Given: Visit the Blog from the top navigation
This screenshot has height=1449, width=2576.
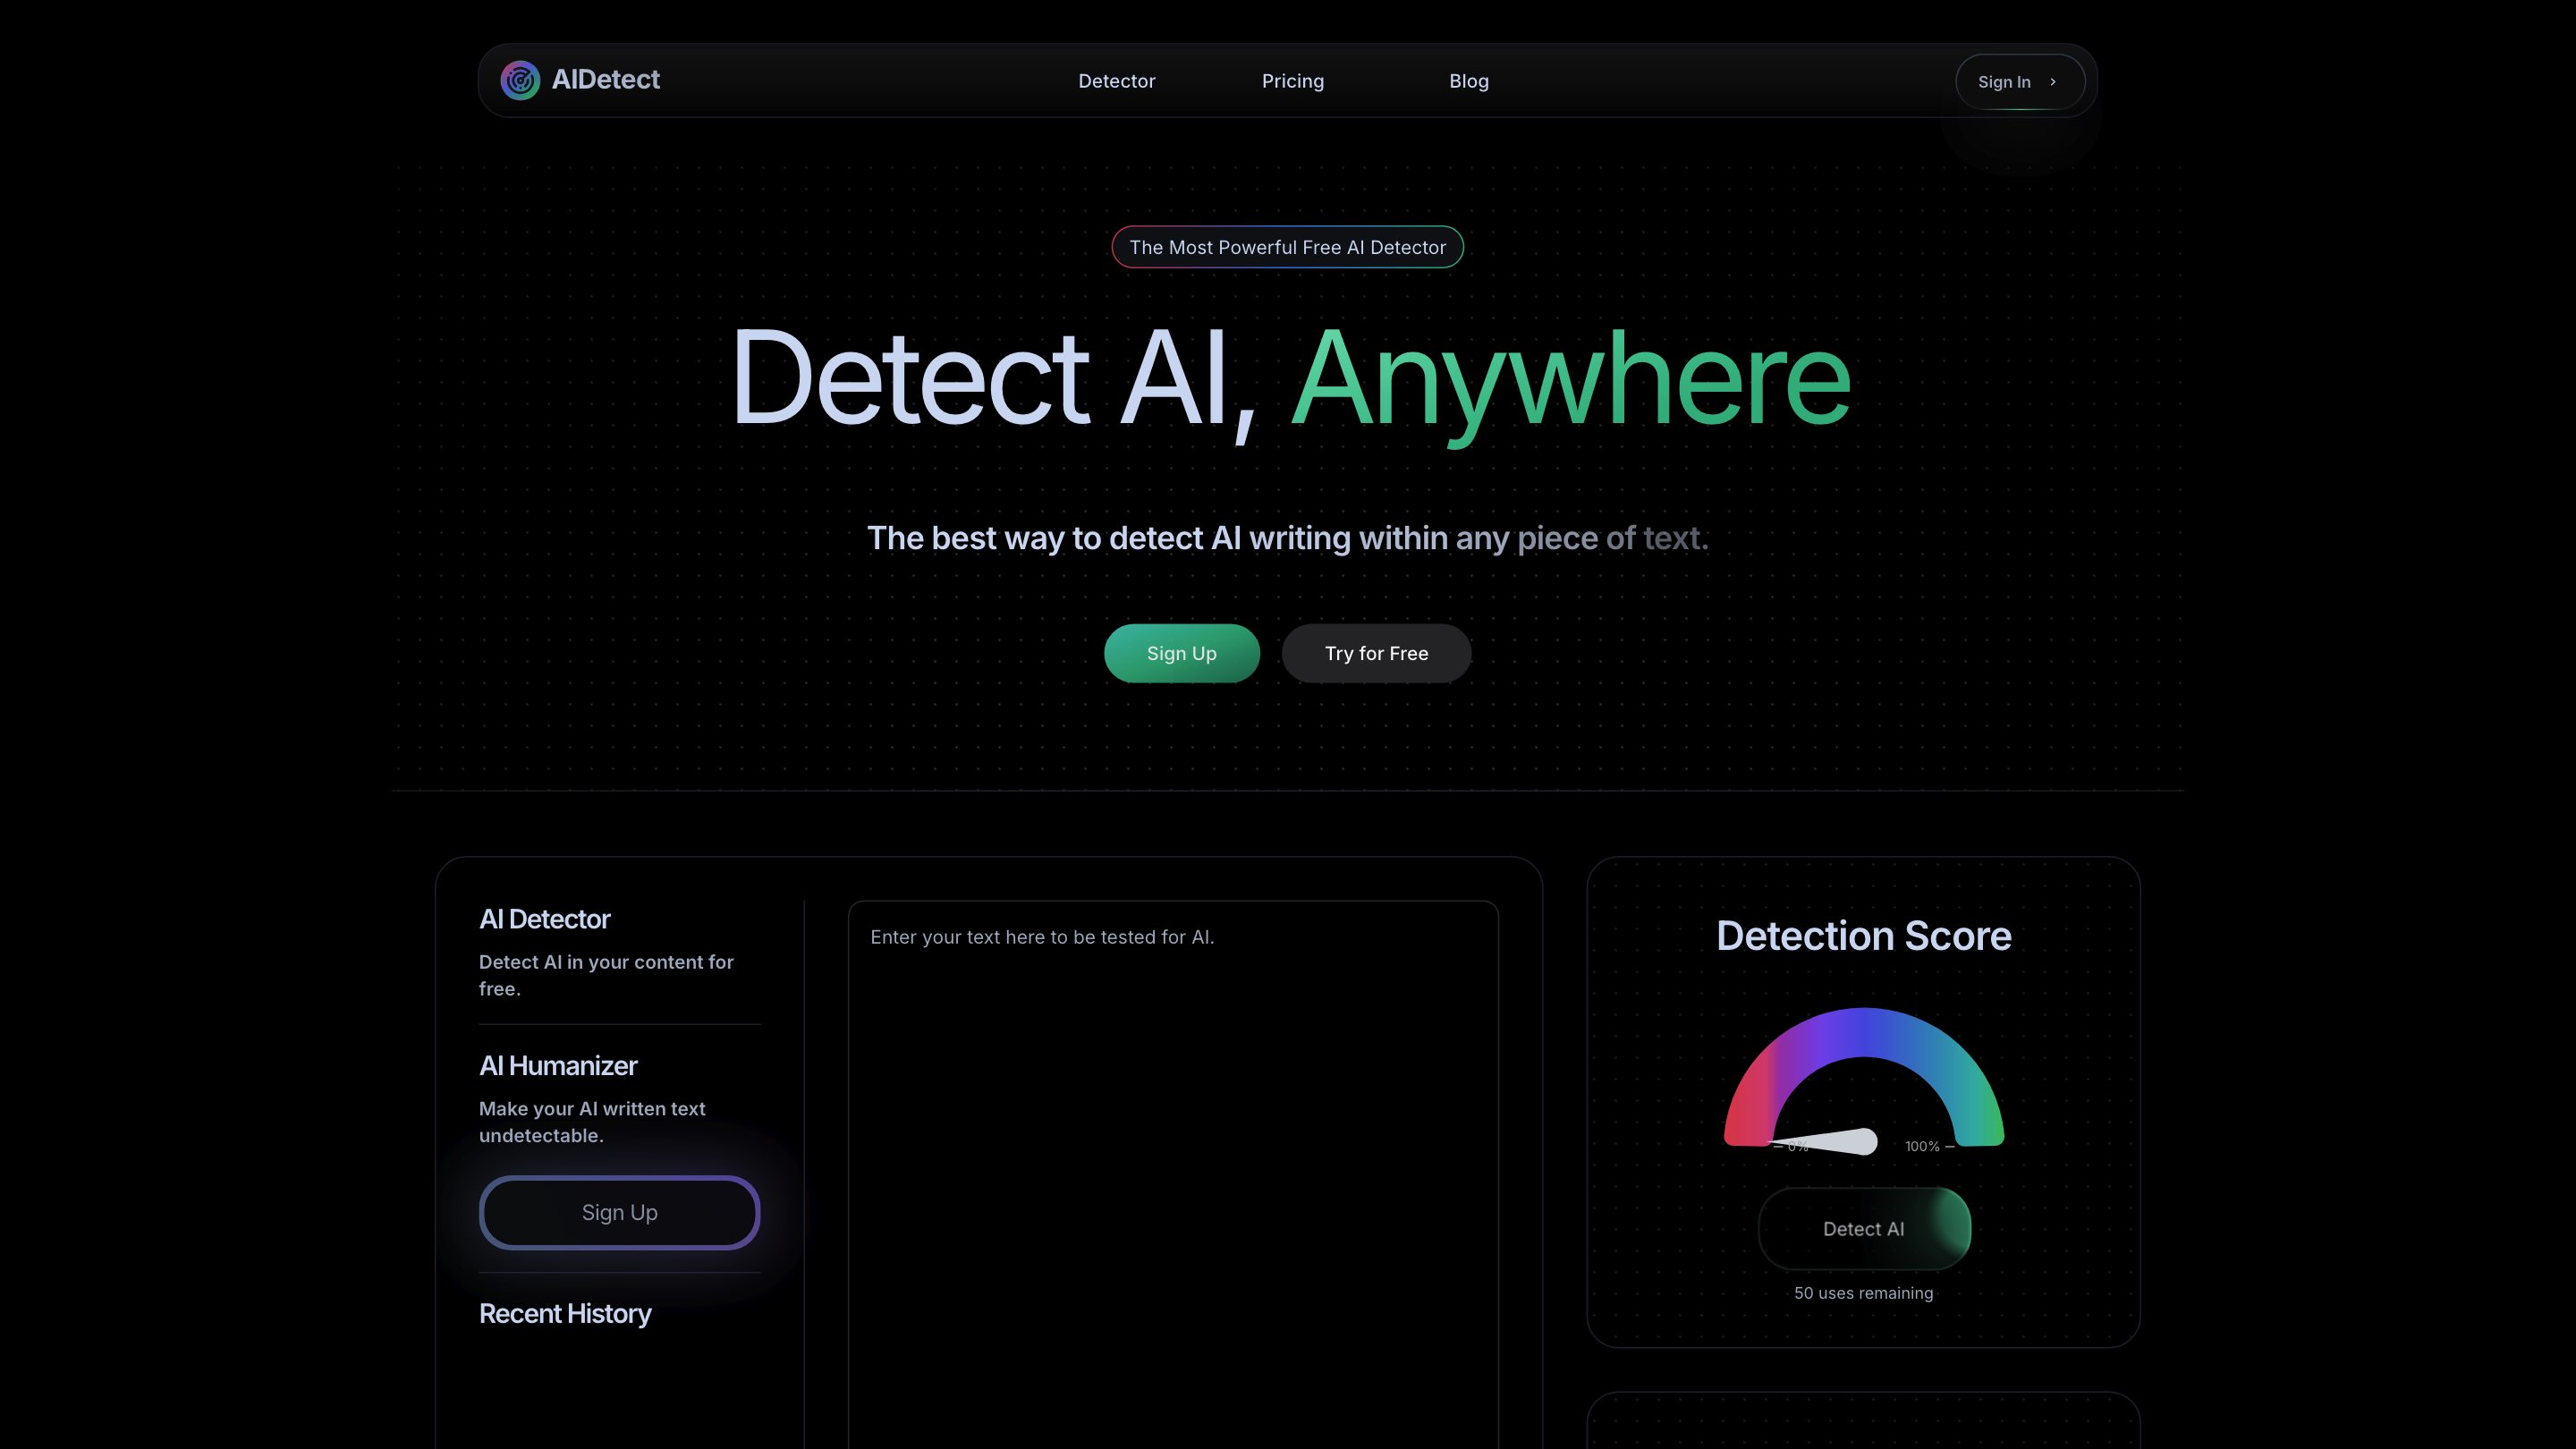Looking at the screenshot, I should [x=1469, y=81].
